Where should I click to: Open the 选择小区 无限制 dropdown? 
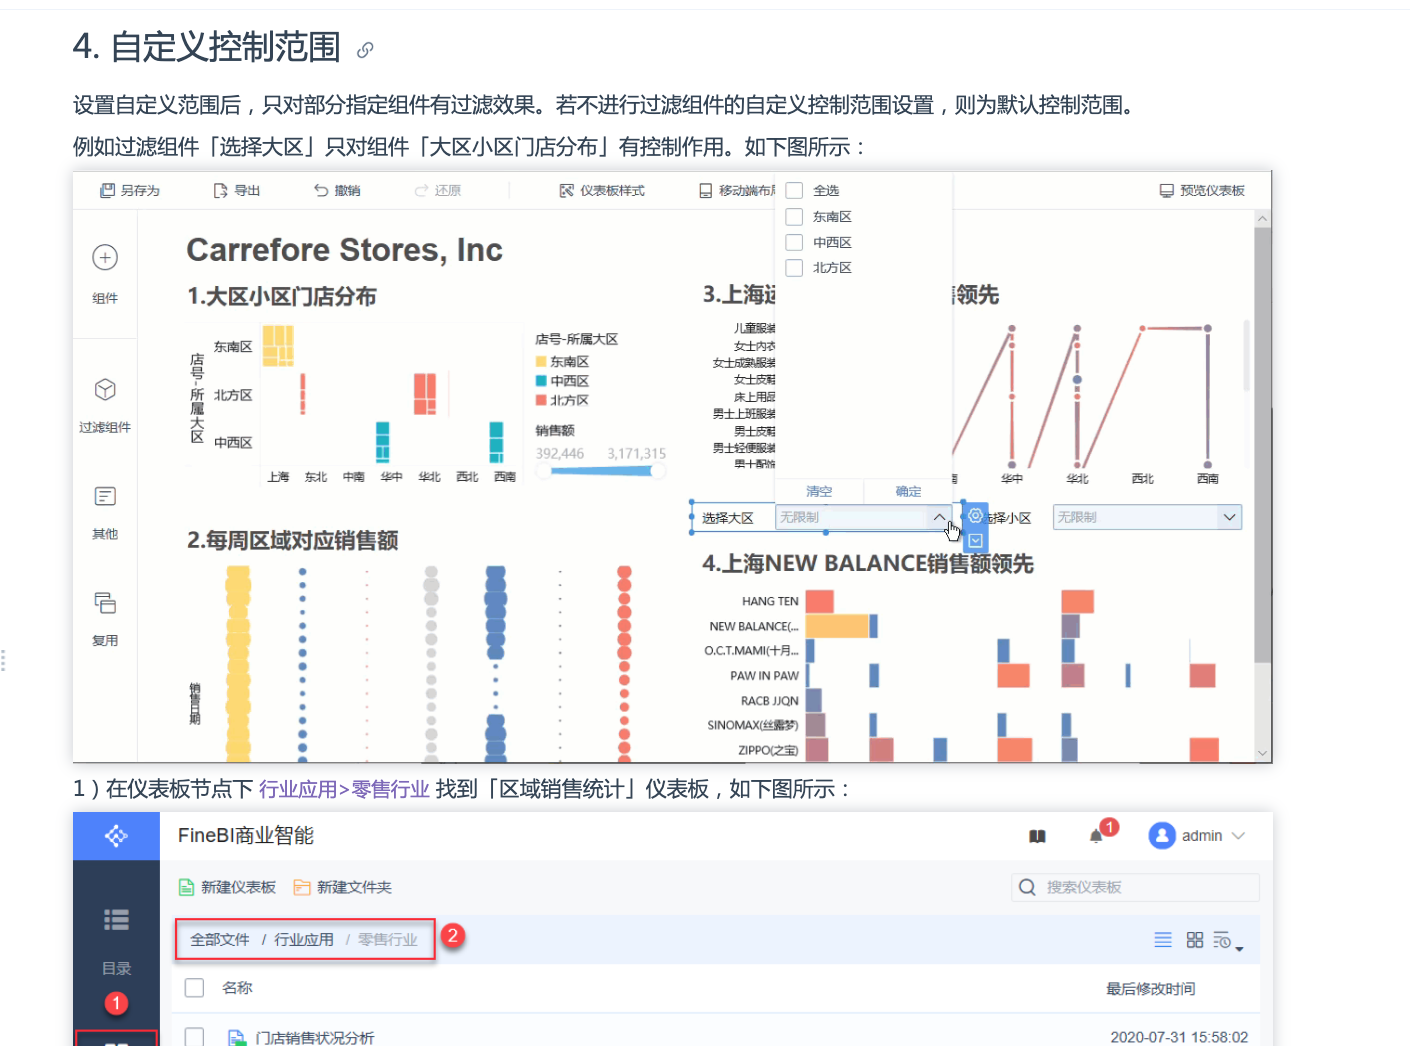tap(1147, 517)
